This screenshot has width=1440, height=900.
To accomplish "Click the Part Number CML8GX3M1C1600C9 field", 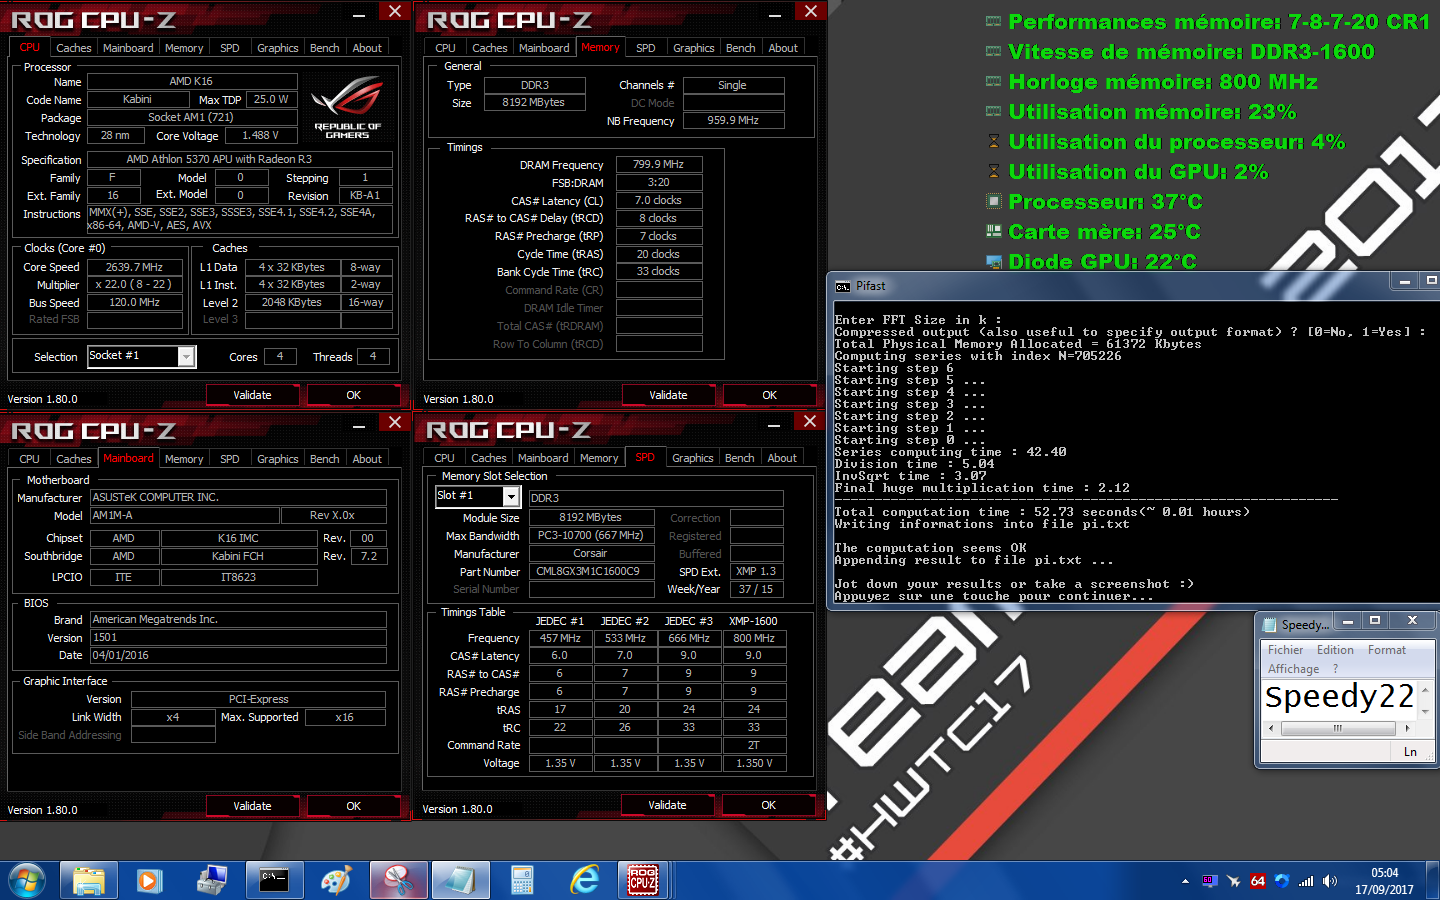I will [x=591, y=572].
